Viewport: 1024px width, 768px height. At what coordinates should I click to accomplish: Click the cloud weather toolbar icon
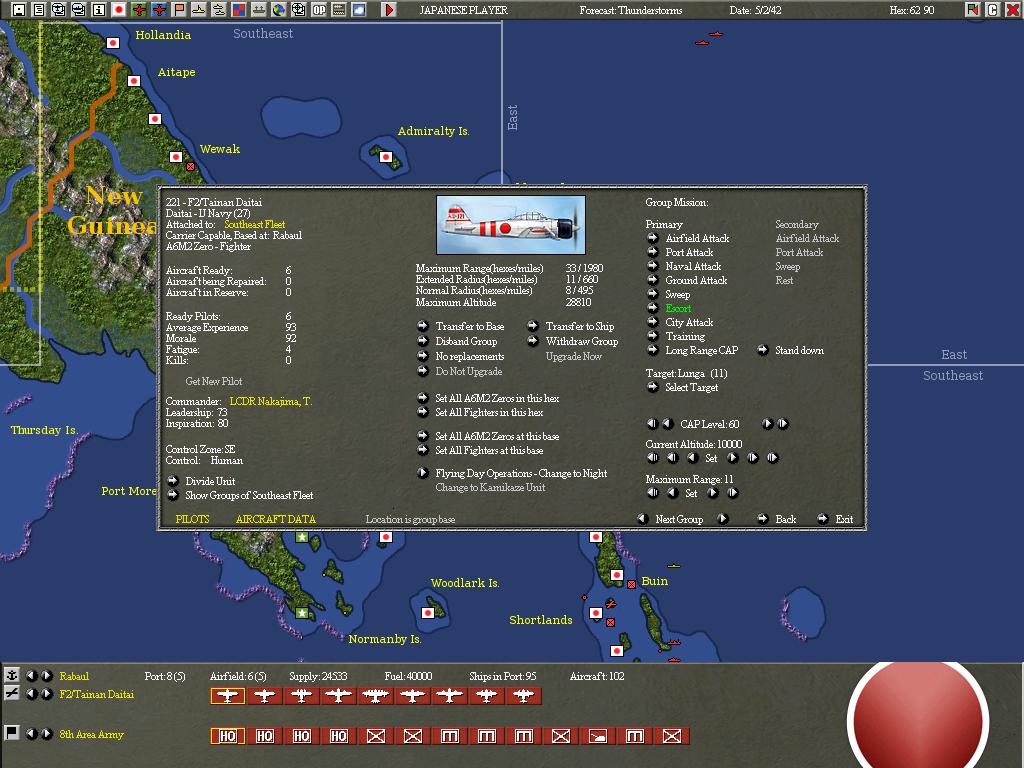(359, 10)
